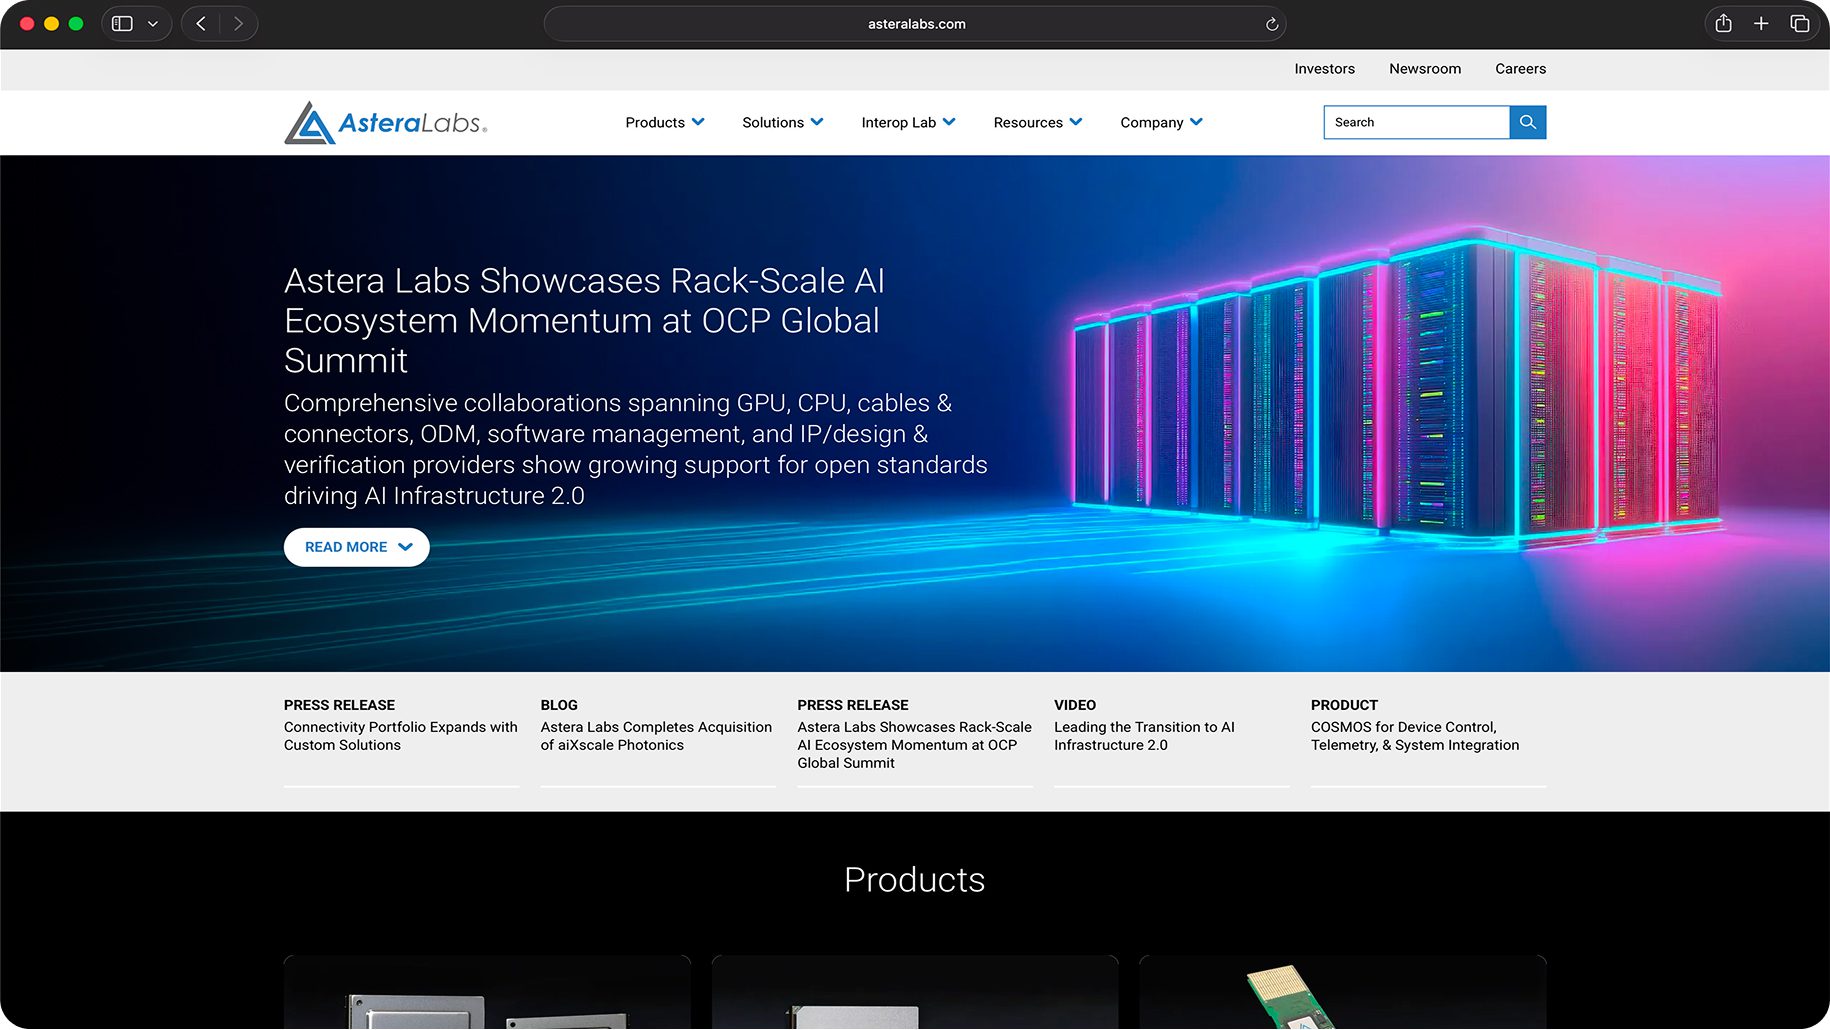Go back using the back arrow

pos(201,24)
